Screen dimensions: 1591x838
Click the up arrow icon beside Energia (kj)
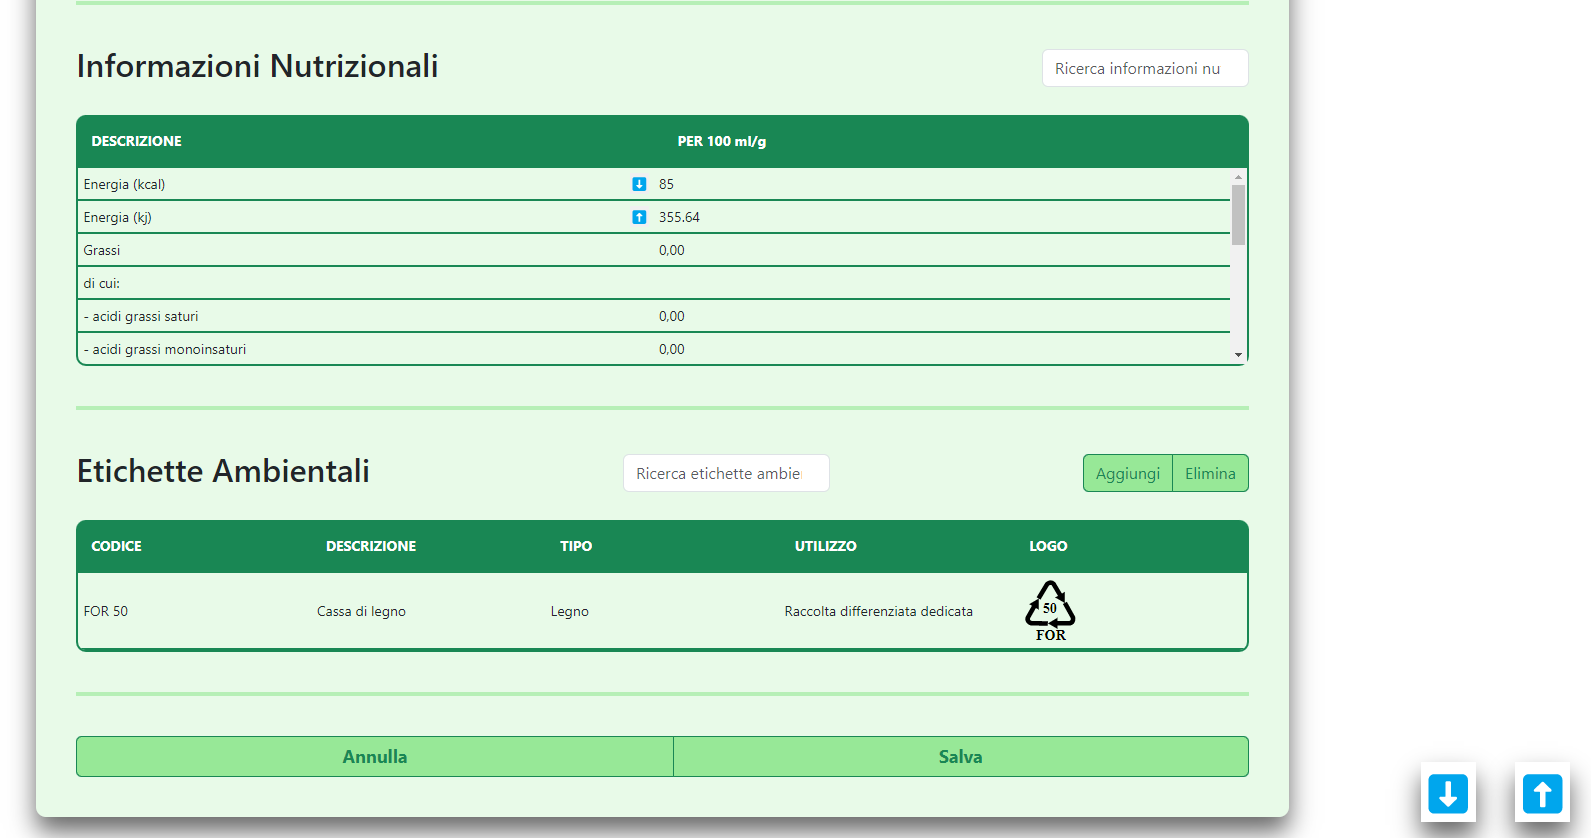(639, 217)
